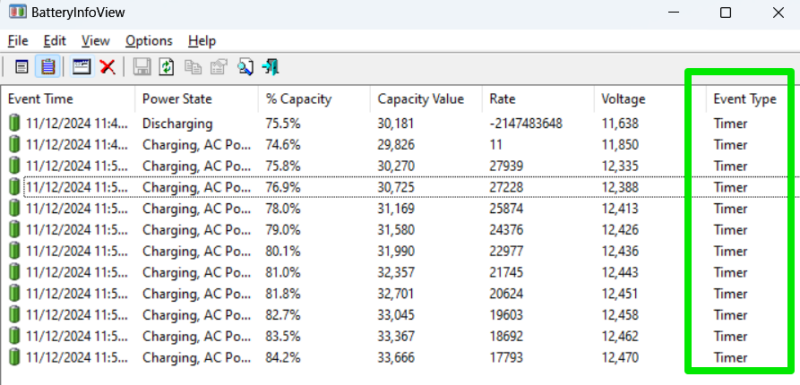800x385 pixels.
Task: Switch to Battery Log view clipboard icon
Action: click(x=48, y=67)
